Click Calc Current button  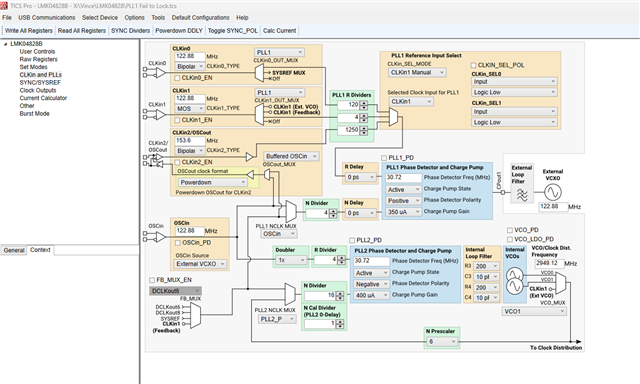pos(280,31)
